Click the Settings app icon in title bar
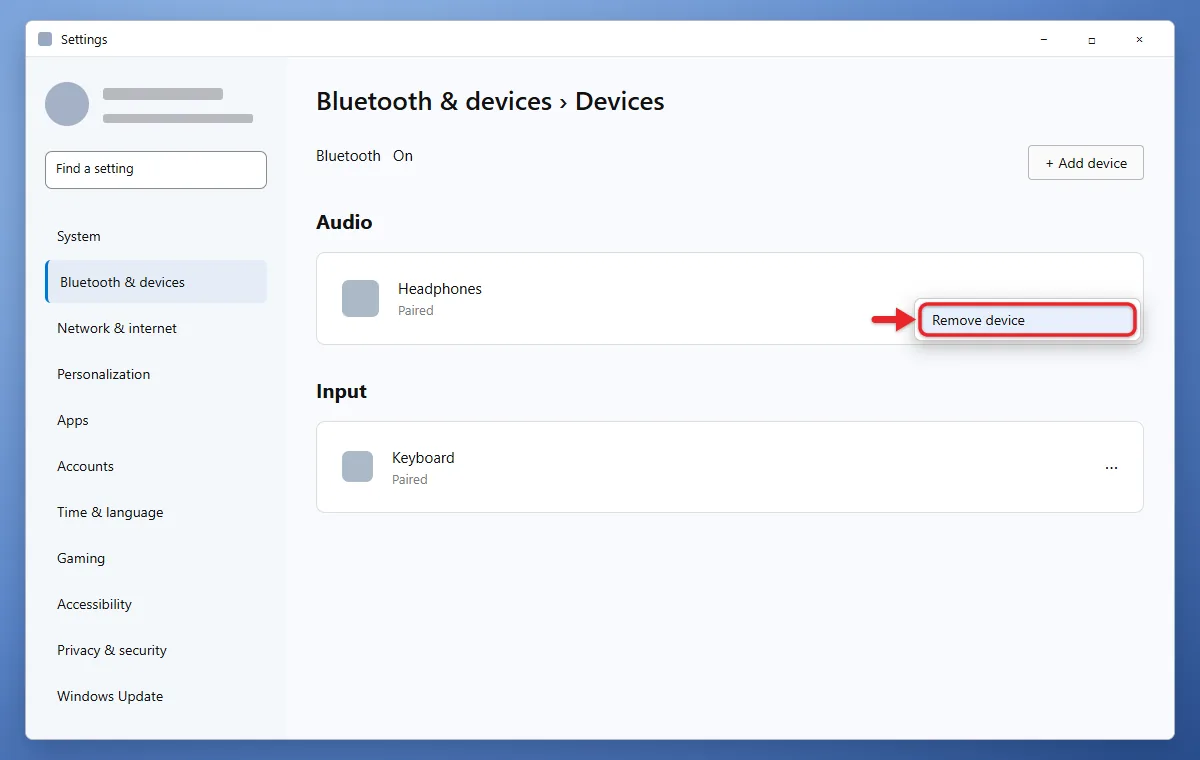The width and height of the screenshot is (1200, 760). (45, 39)
